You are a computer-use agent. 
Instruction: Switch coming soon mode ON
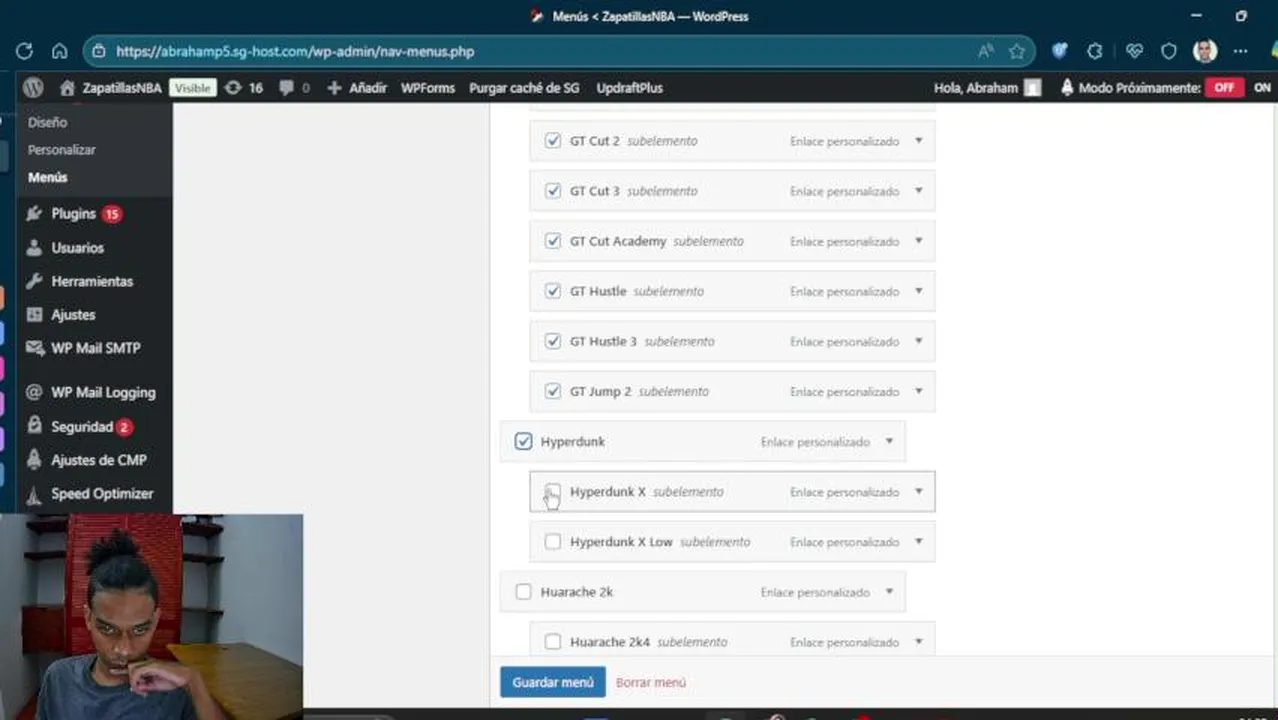[1262, 88]
